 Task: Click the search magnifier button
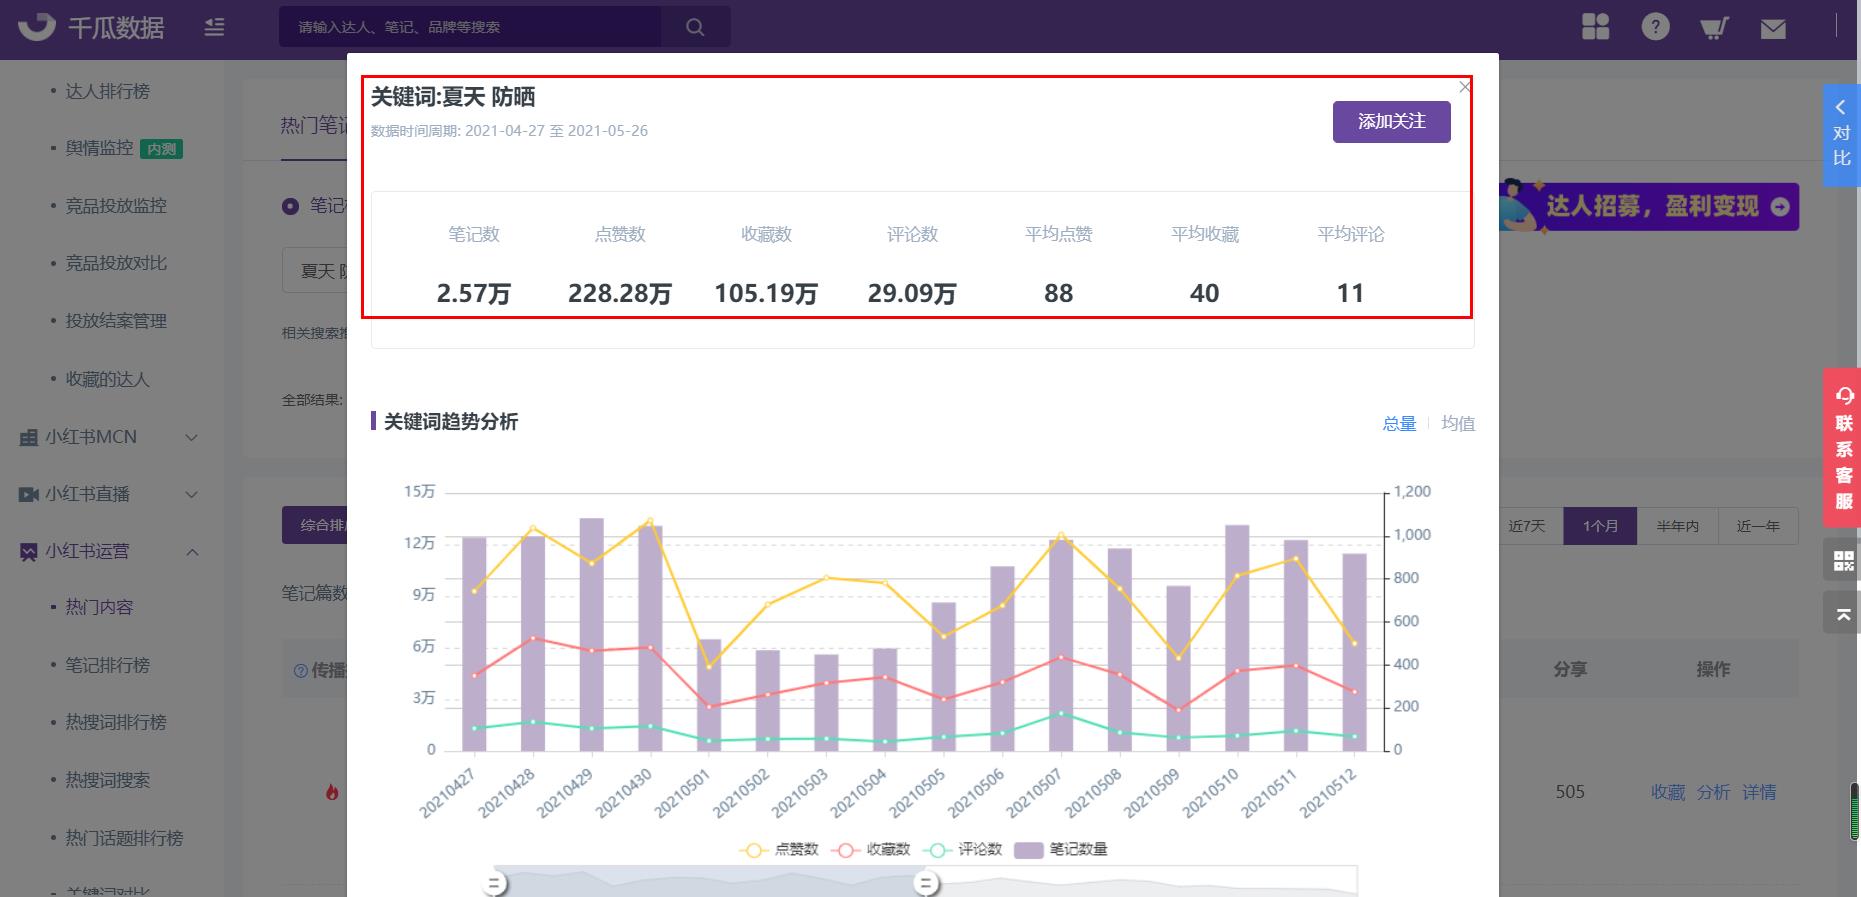tap(695, 27)
